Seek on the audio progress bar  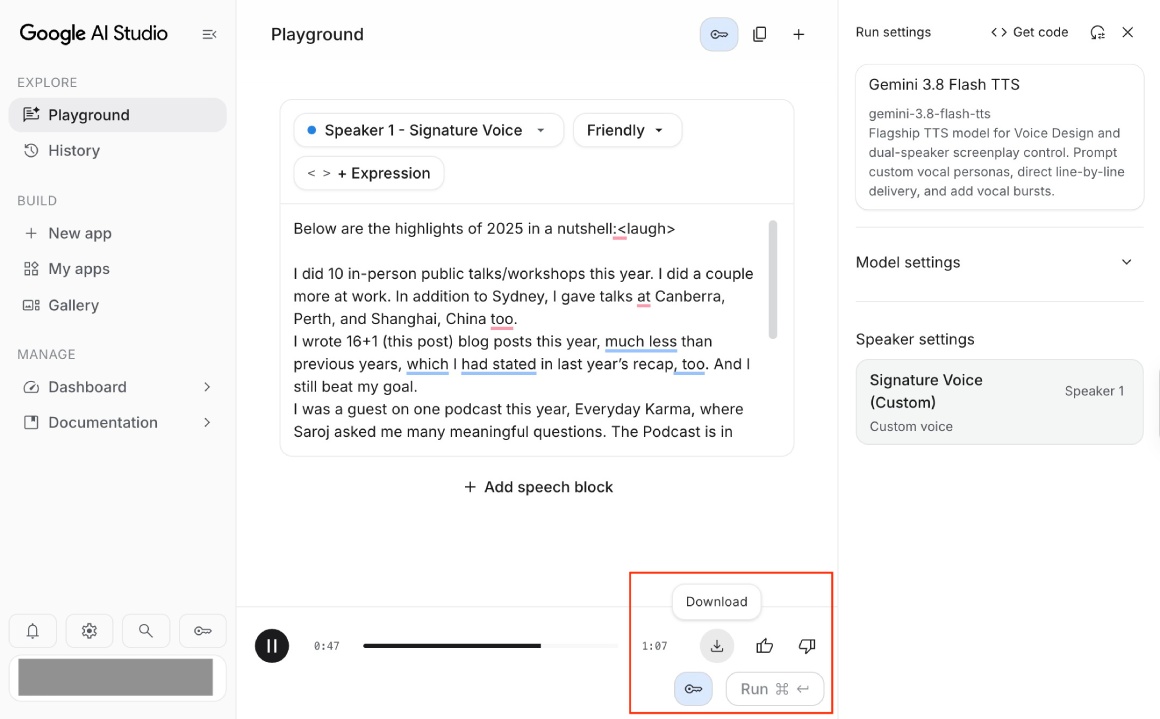490,646
